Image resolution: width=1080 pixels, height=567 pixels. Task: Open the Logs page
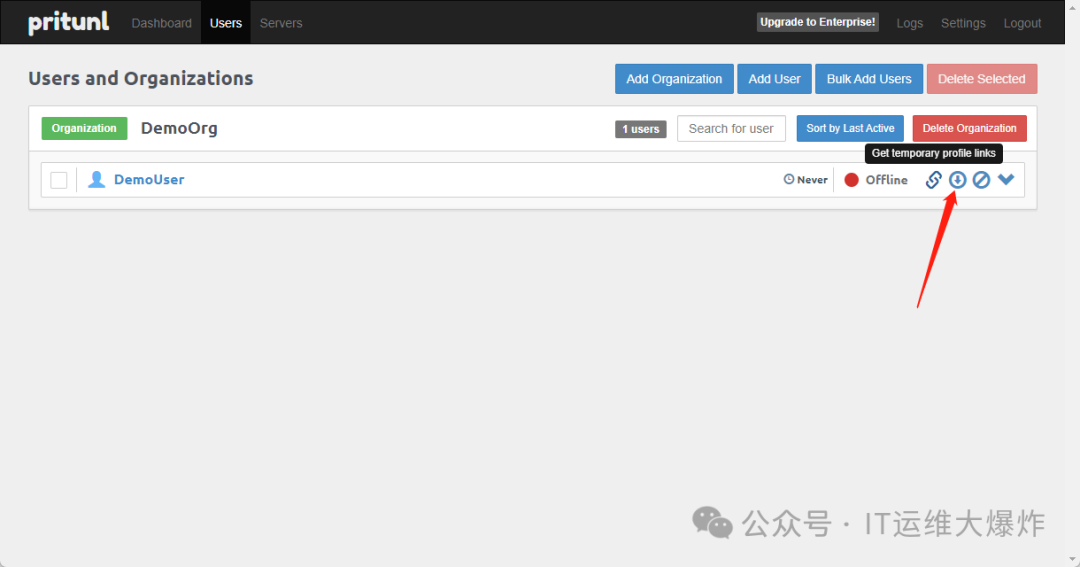click(910, 23)
